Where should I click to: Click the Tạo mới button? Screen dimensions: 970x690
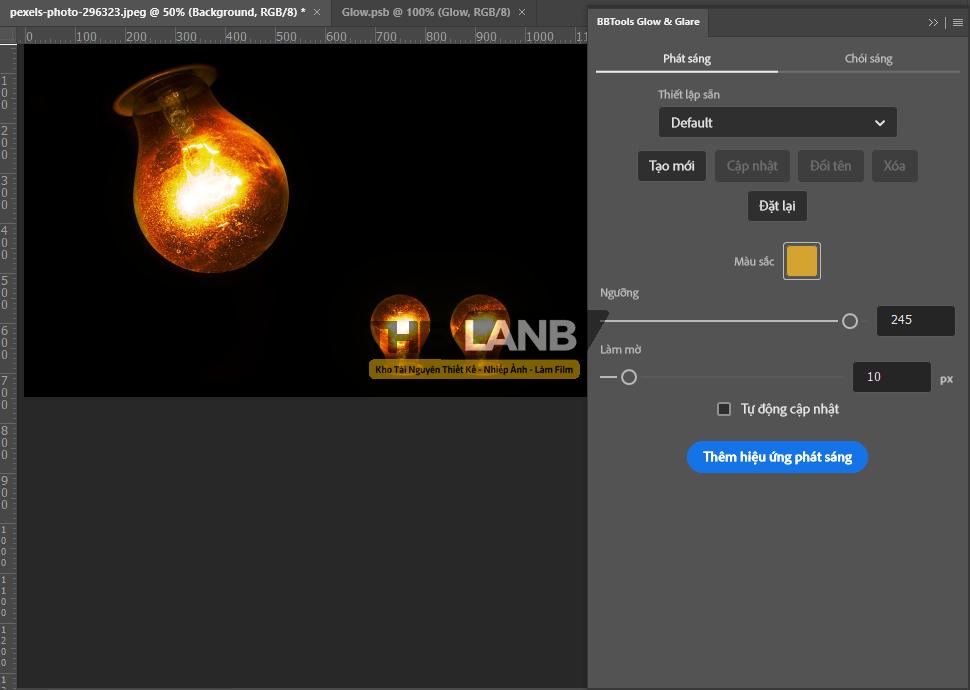tap(672, 166)
